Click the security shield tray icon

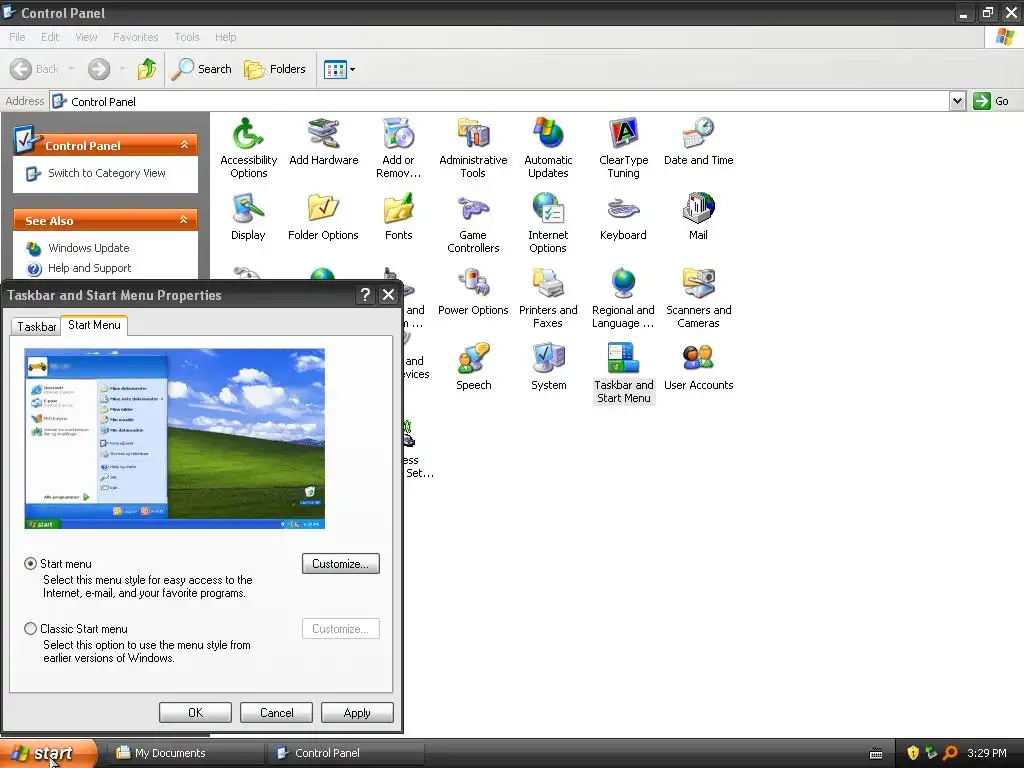pyautogui.click(x=913, y=753)
